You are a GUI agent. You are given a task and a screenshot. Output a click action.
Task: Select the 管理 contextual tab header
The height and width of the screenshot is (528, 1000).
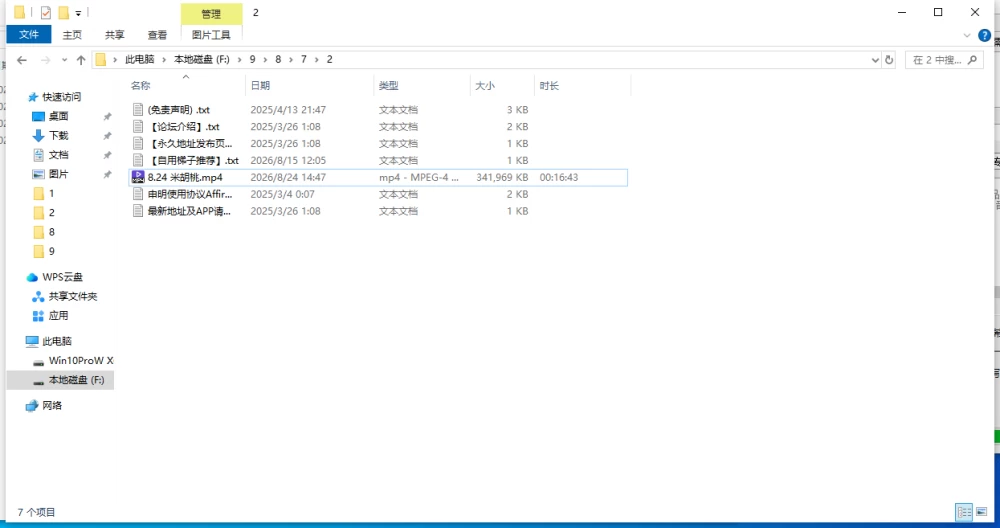click(x=211, y=13)
